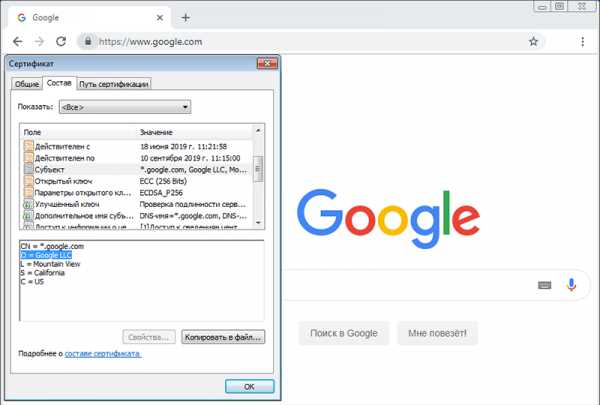Click icon beside 'Действителен с' field
Image resolution: width=600 pixels, height=405 pixels.
(28, 146)
